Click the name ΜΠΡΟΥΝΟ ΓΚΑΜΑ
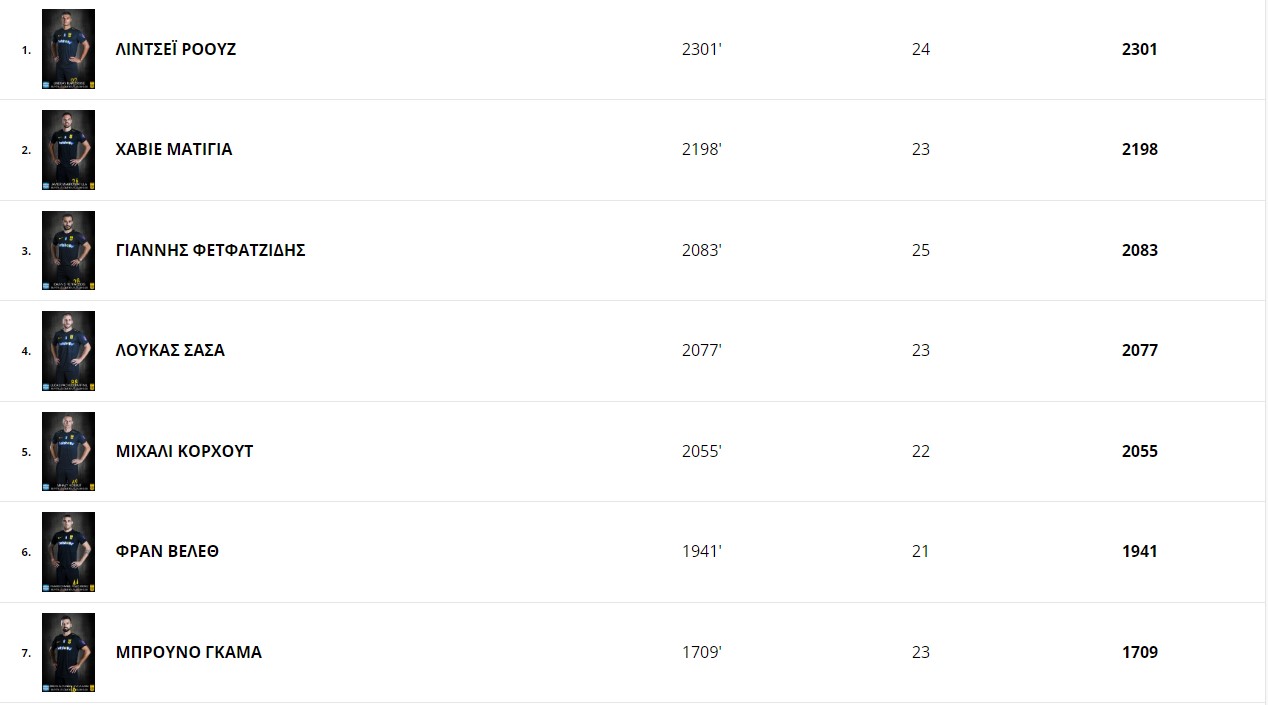The height and width of the screenshot is (705, 1268). 189,652
